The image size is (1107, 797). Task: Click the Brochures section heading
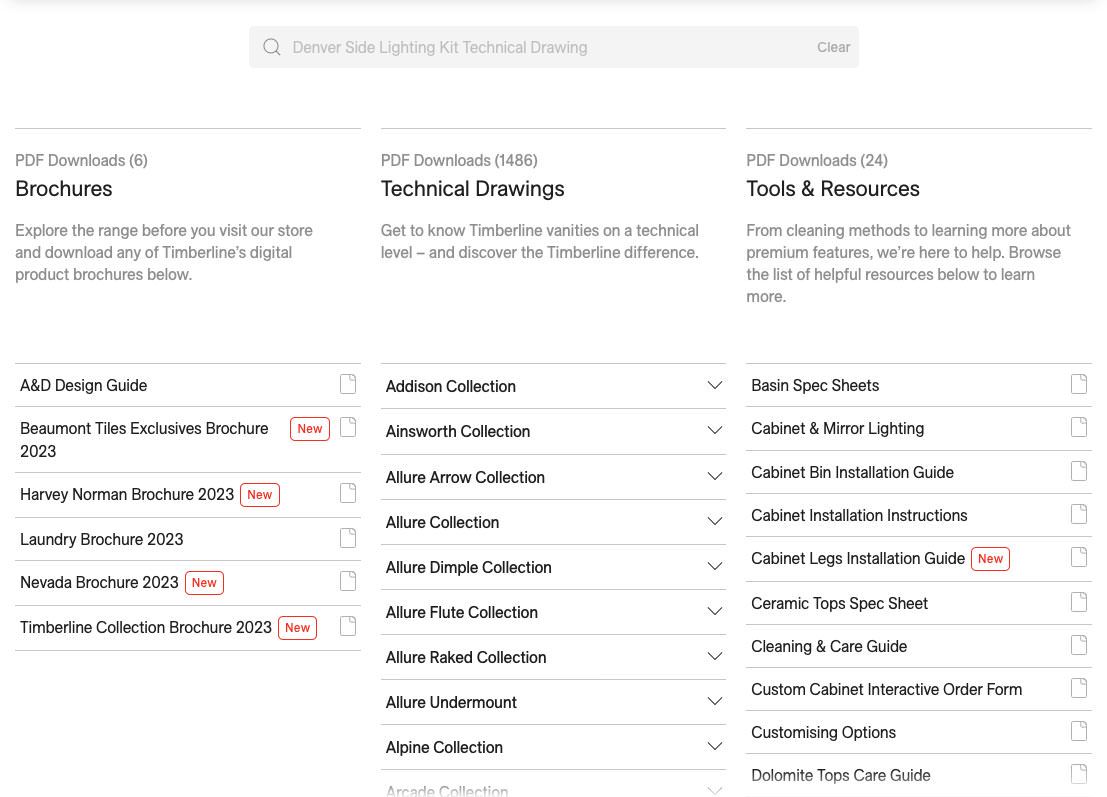[x=64, y=188]
